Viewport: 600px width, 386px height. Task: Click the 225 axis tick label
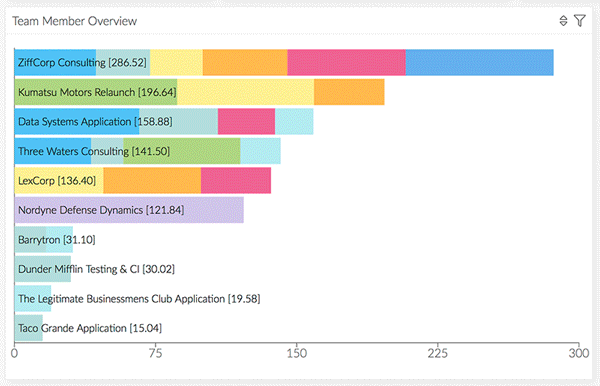(x=438, y=353)
